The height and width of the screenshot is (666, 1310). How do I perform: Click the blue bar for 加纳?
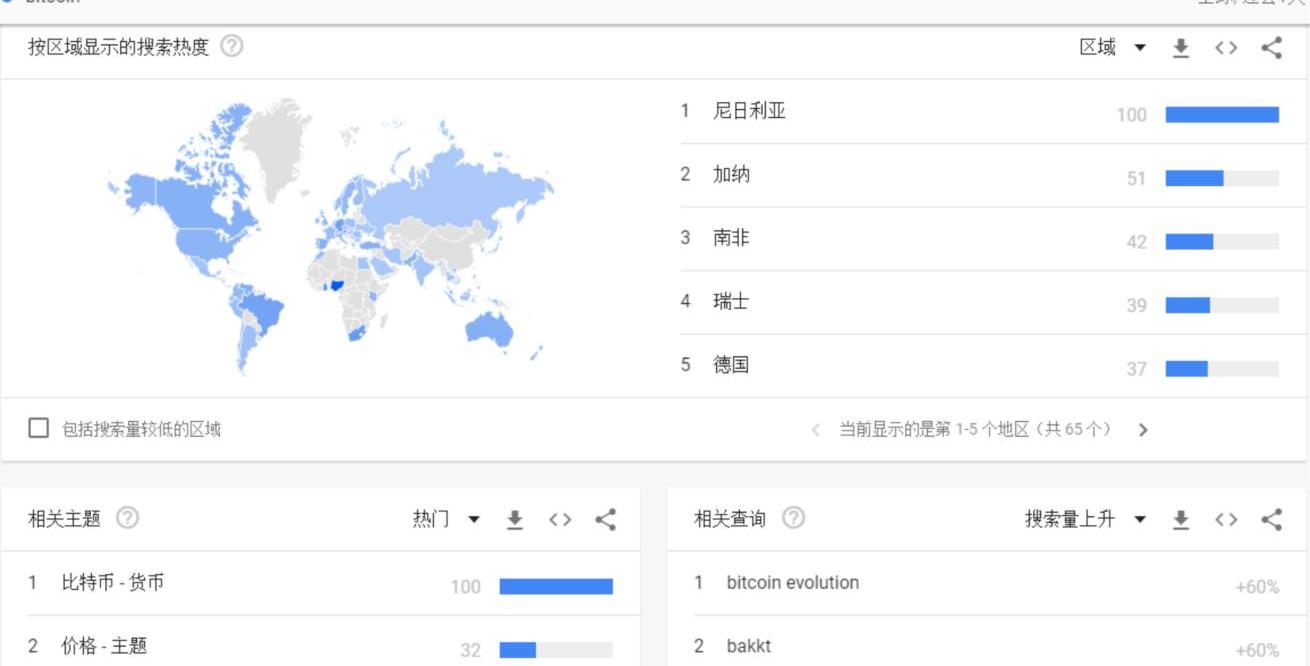pyautogui.click(x=1194, y=178)
